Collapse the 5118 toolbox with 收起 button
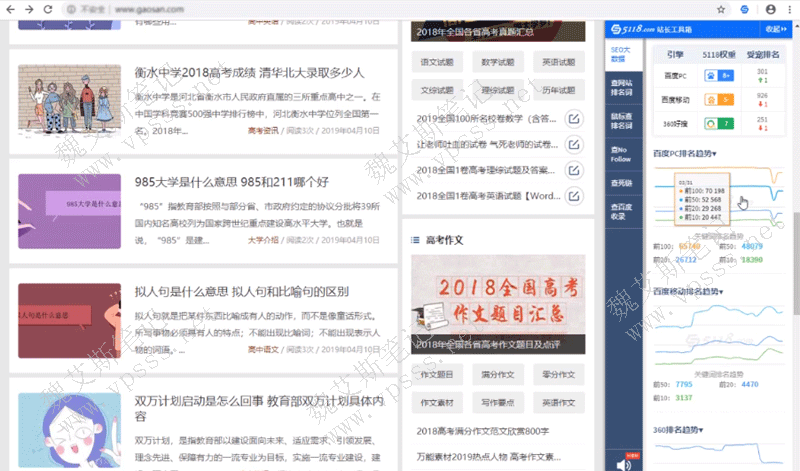The image size is (800, 471). coord(776,29)
